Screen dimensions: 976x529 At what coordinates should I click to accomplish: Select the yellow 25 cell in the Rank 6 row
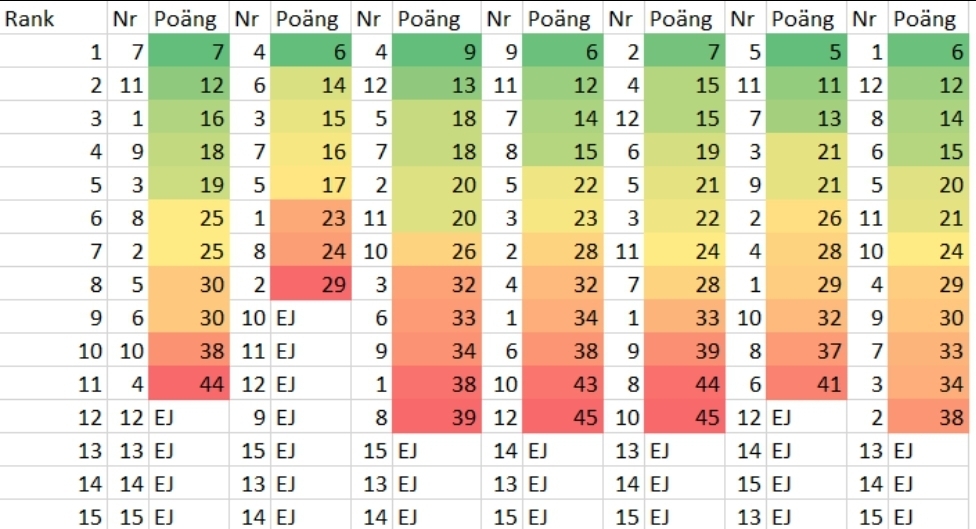point(190,218)
